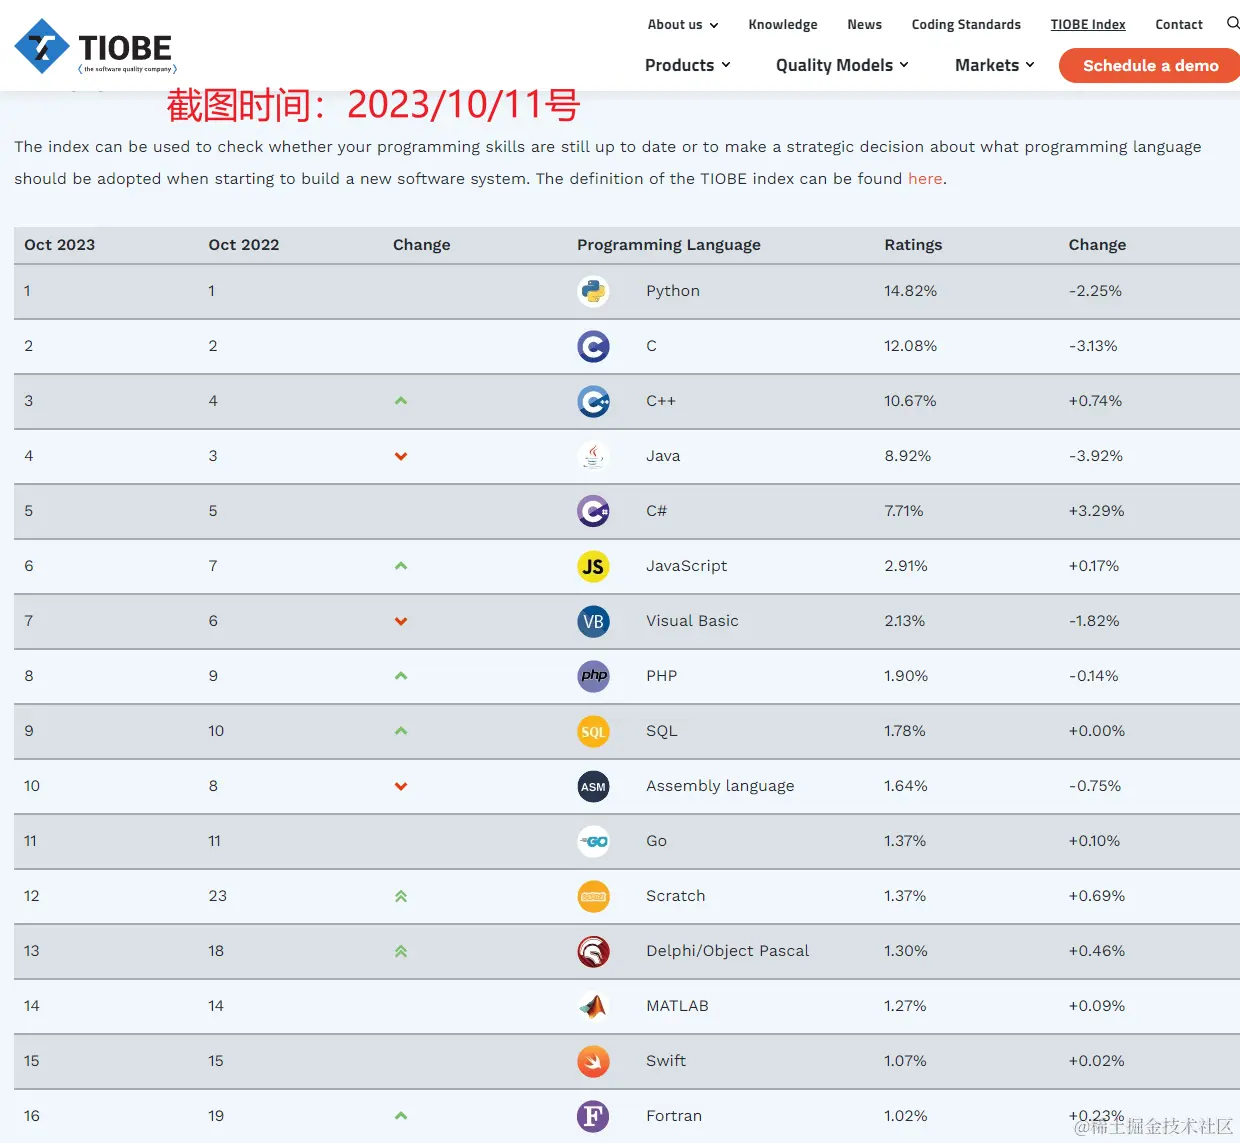Click the Ratings column header
This screenshot has width=1240, height=1143.
coord(913,245)
